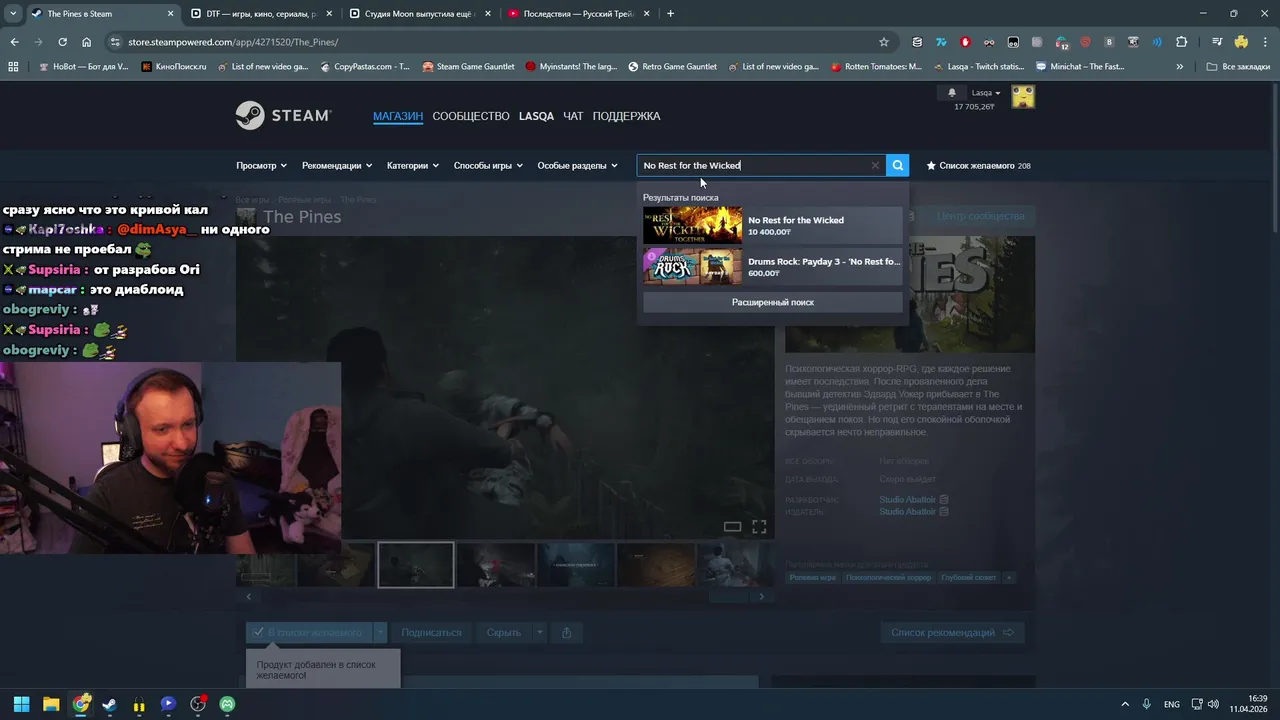
Task: Open the apps grid in bookmarks bar
Action: 13,67
